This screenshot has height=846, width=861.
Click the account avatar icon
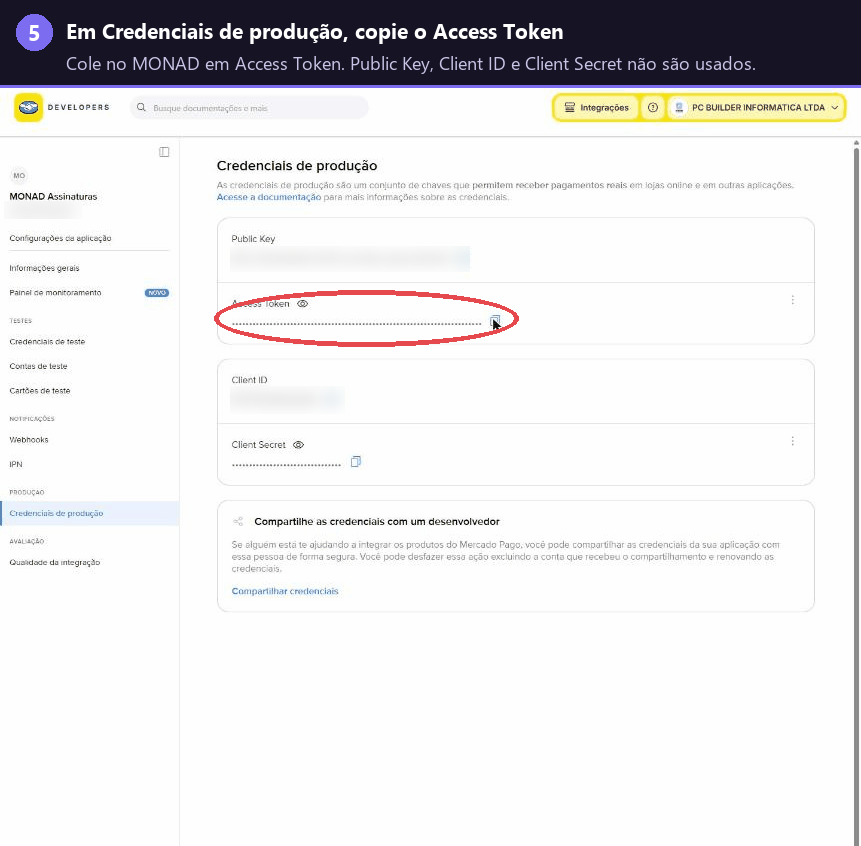[679, 108]
